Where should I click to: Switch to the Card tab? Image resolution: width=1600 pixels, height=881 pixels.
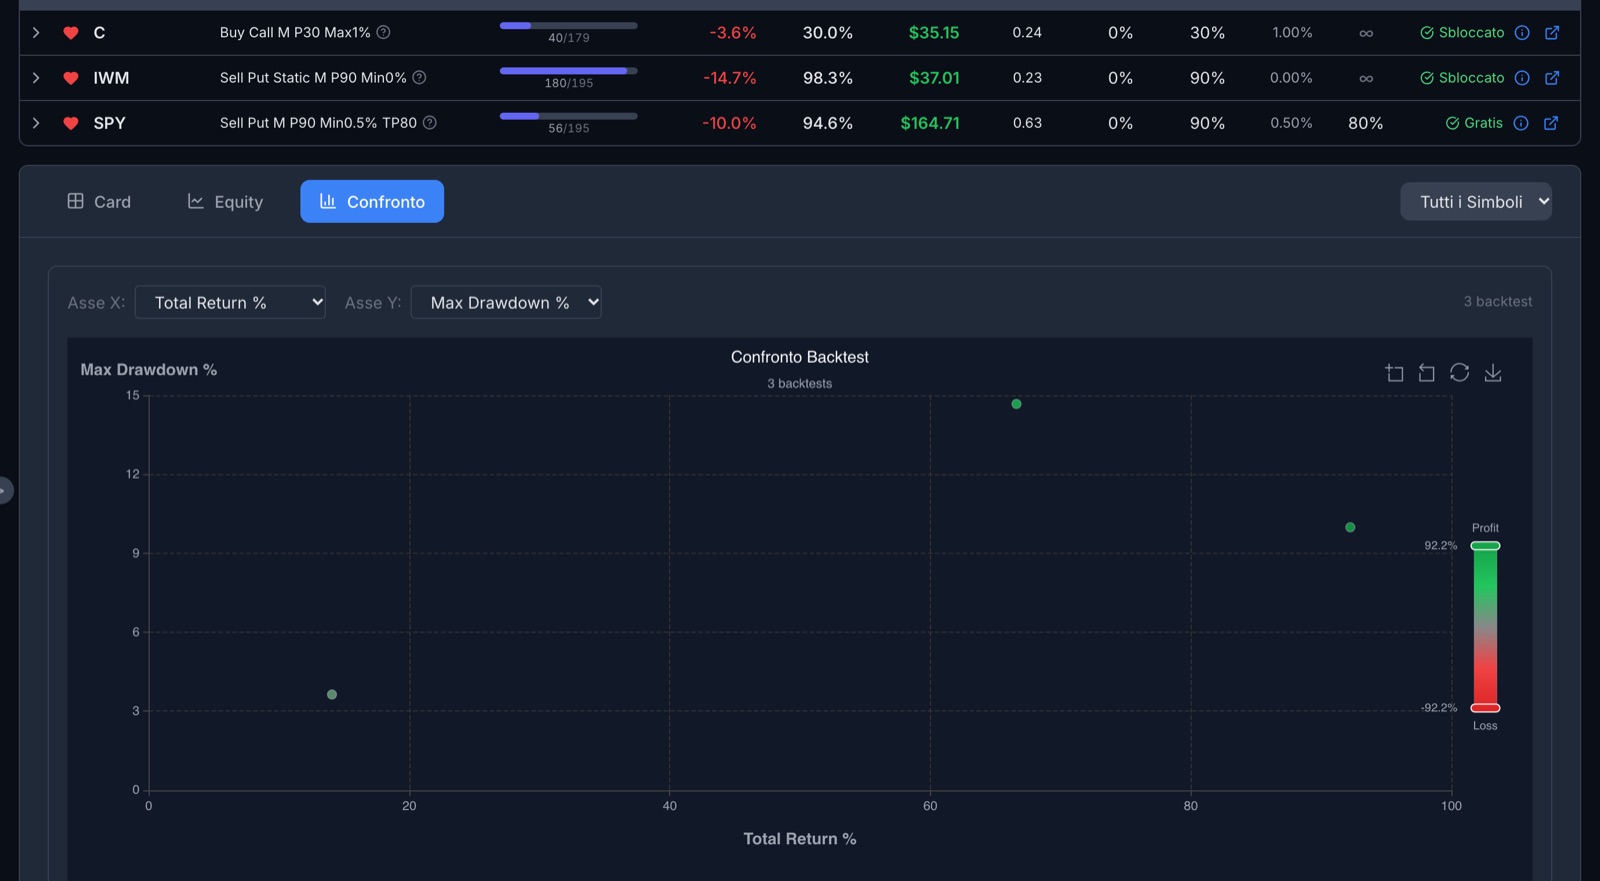[99, 202]
